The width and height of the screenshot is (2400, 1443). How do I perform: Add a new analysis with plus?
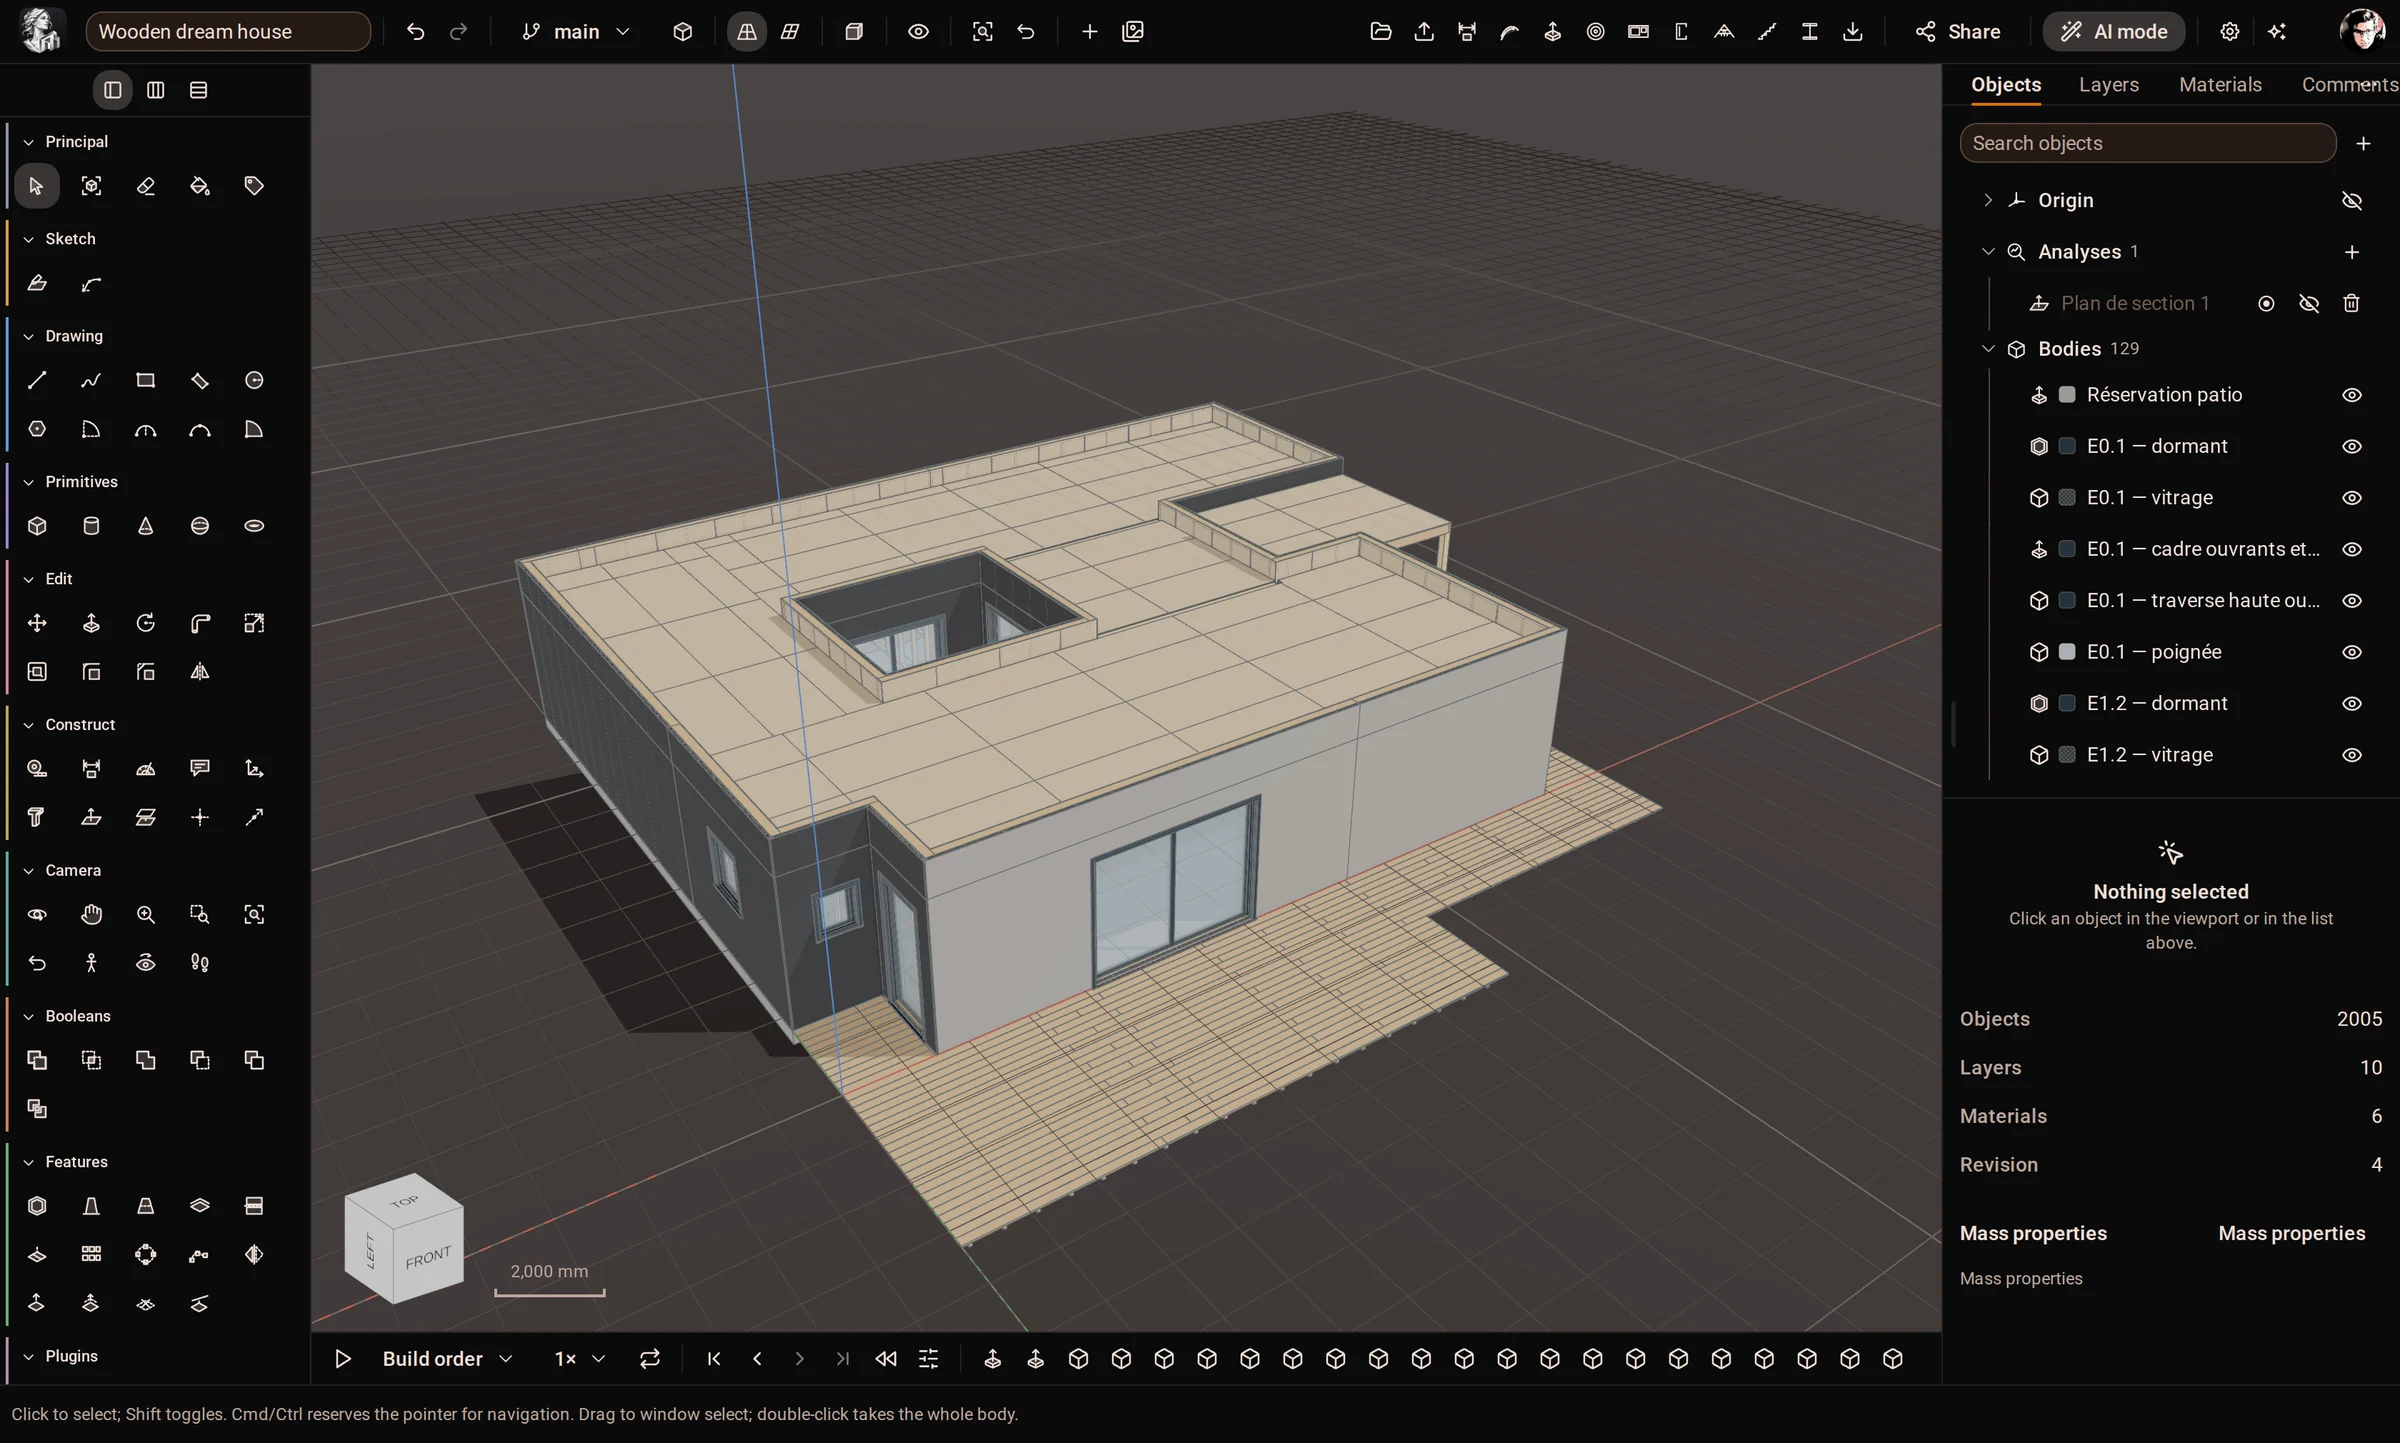point(2352,252)
